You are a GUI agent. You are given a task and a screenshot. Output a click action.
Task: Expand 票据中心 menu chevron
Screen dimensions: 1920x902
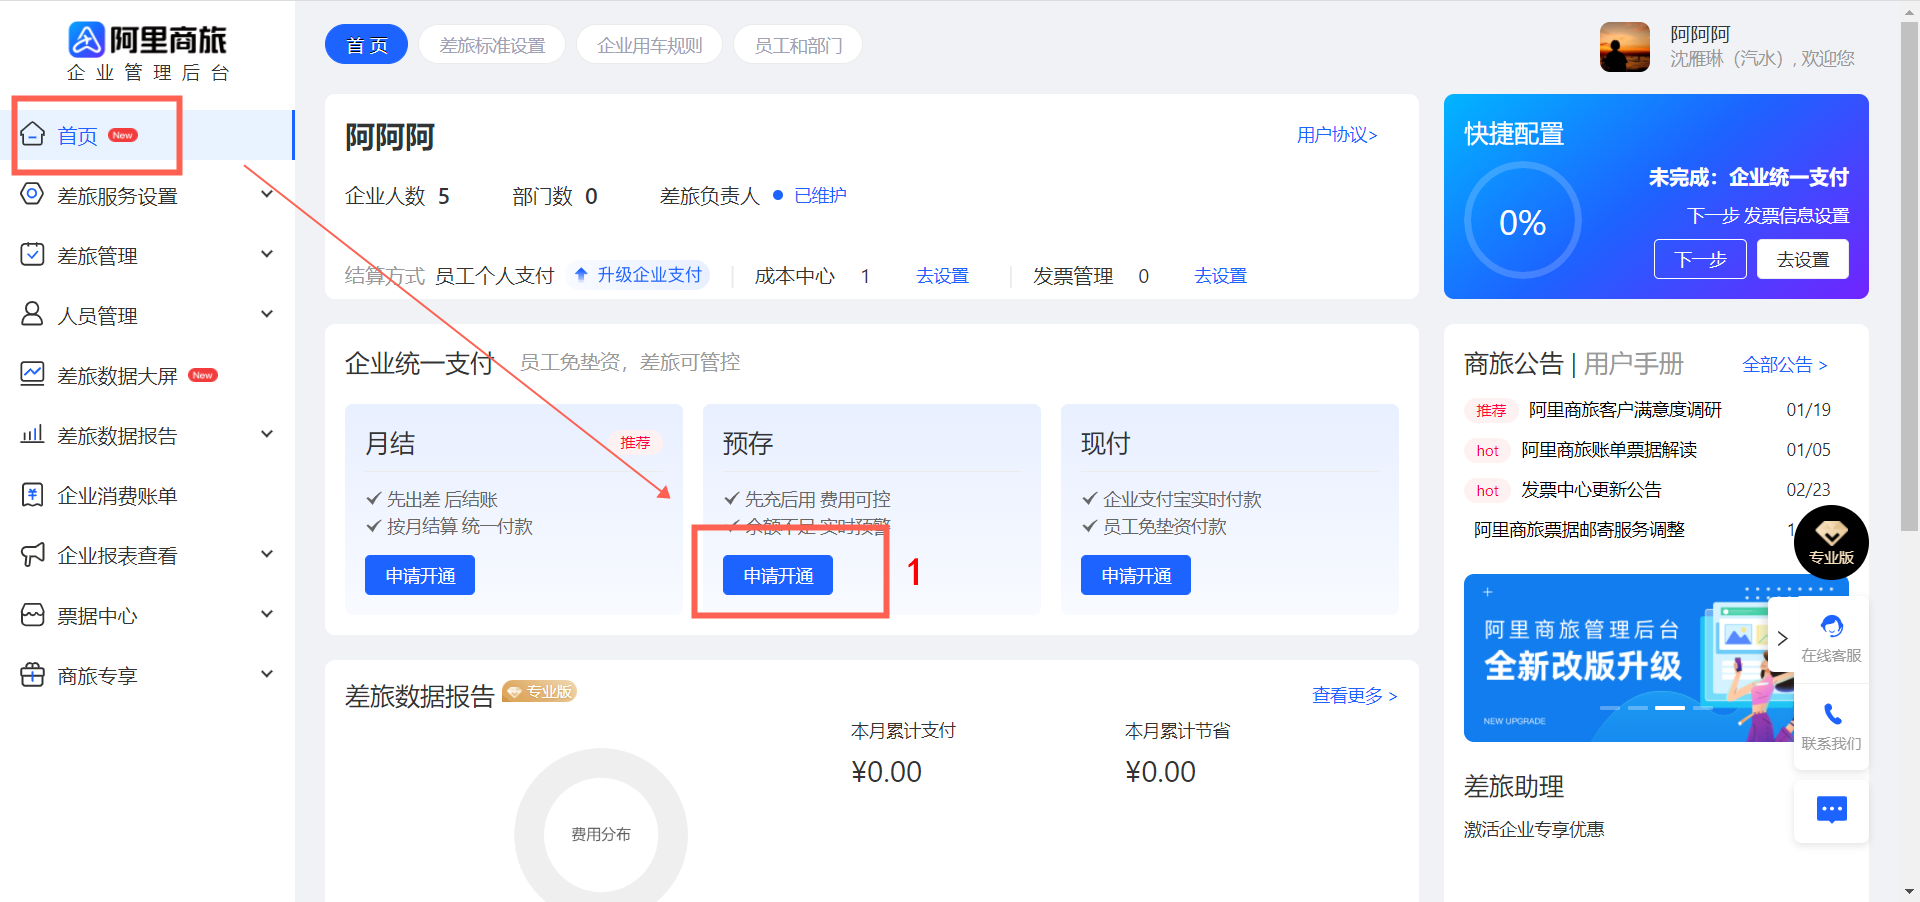[x=267, y=615]
